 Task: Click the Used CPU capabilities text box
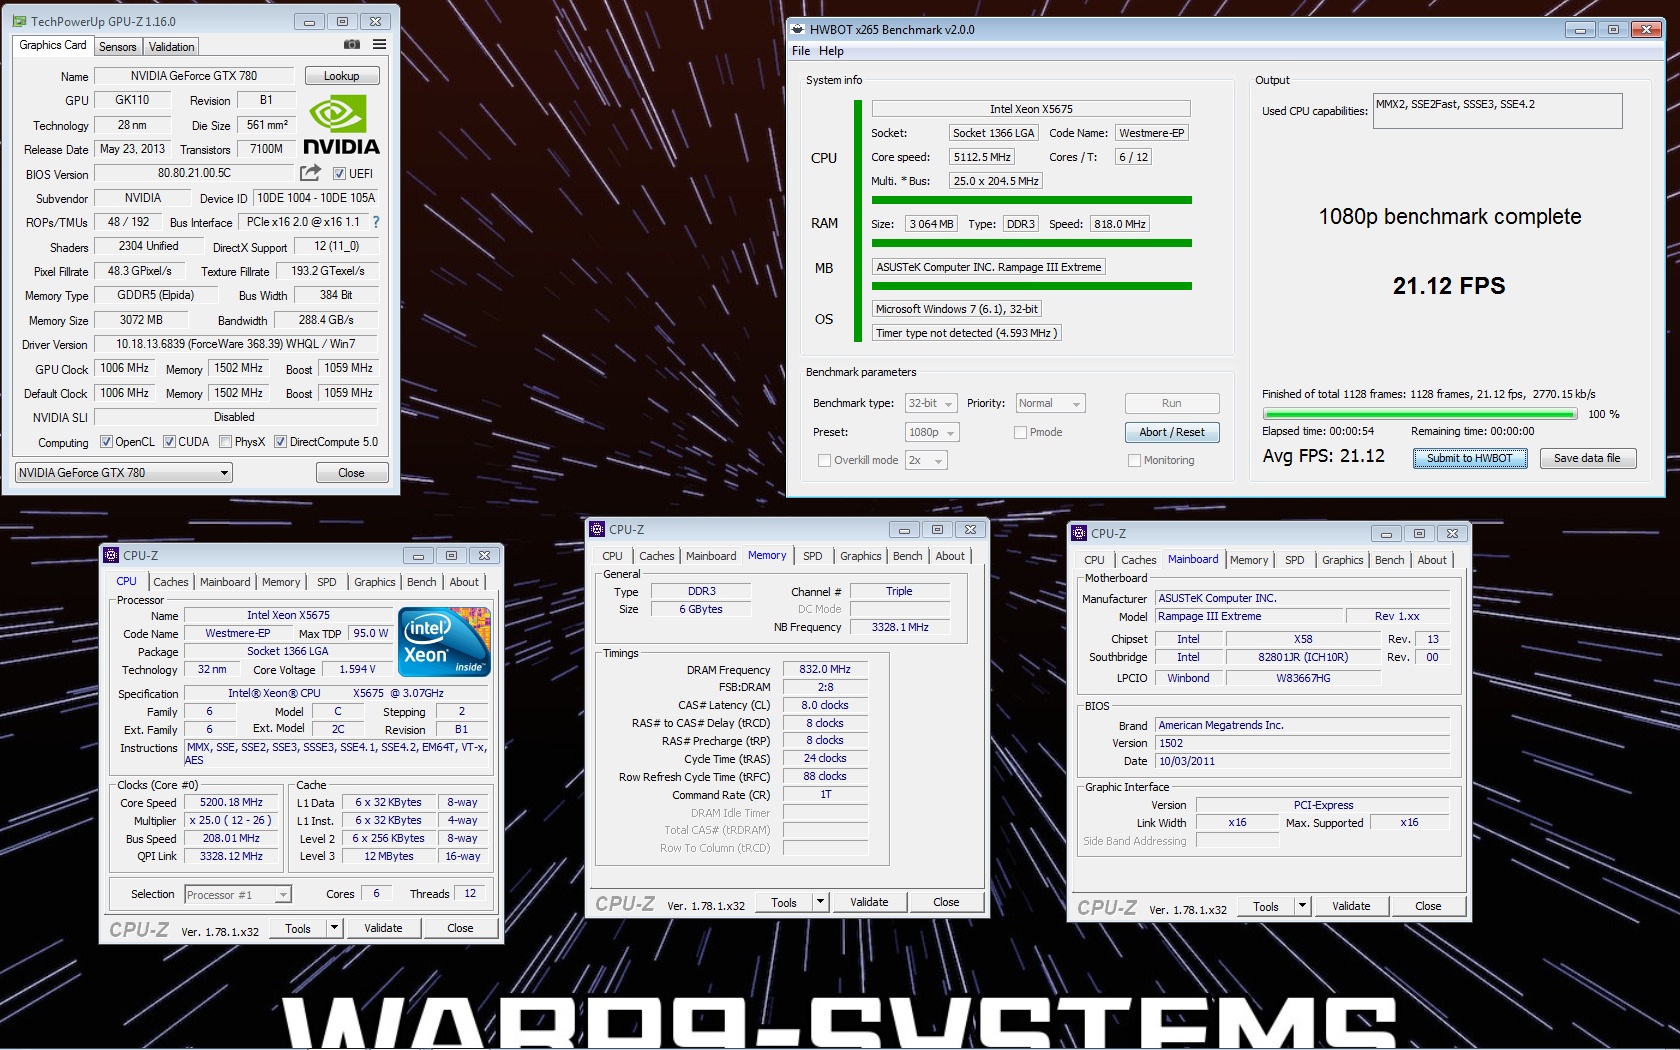coord(1498,111)
